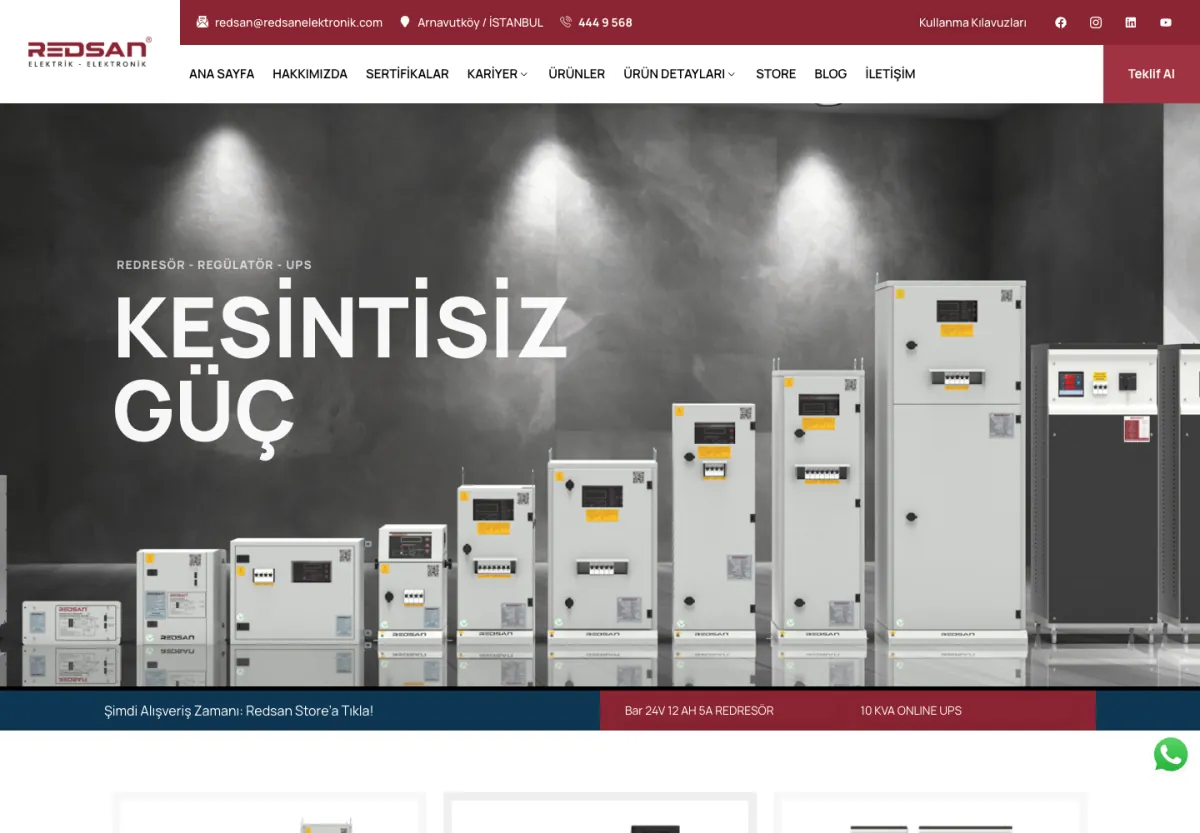Open BLOG menu item
1200x833 pixels.
(x=830, y=74)
